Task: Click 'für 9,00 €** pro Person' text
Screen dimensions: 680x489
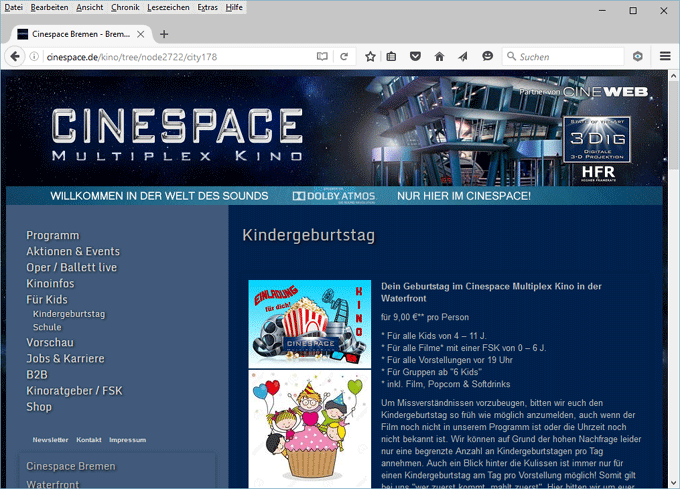Action: tap(425, 317)
